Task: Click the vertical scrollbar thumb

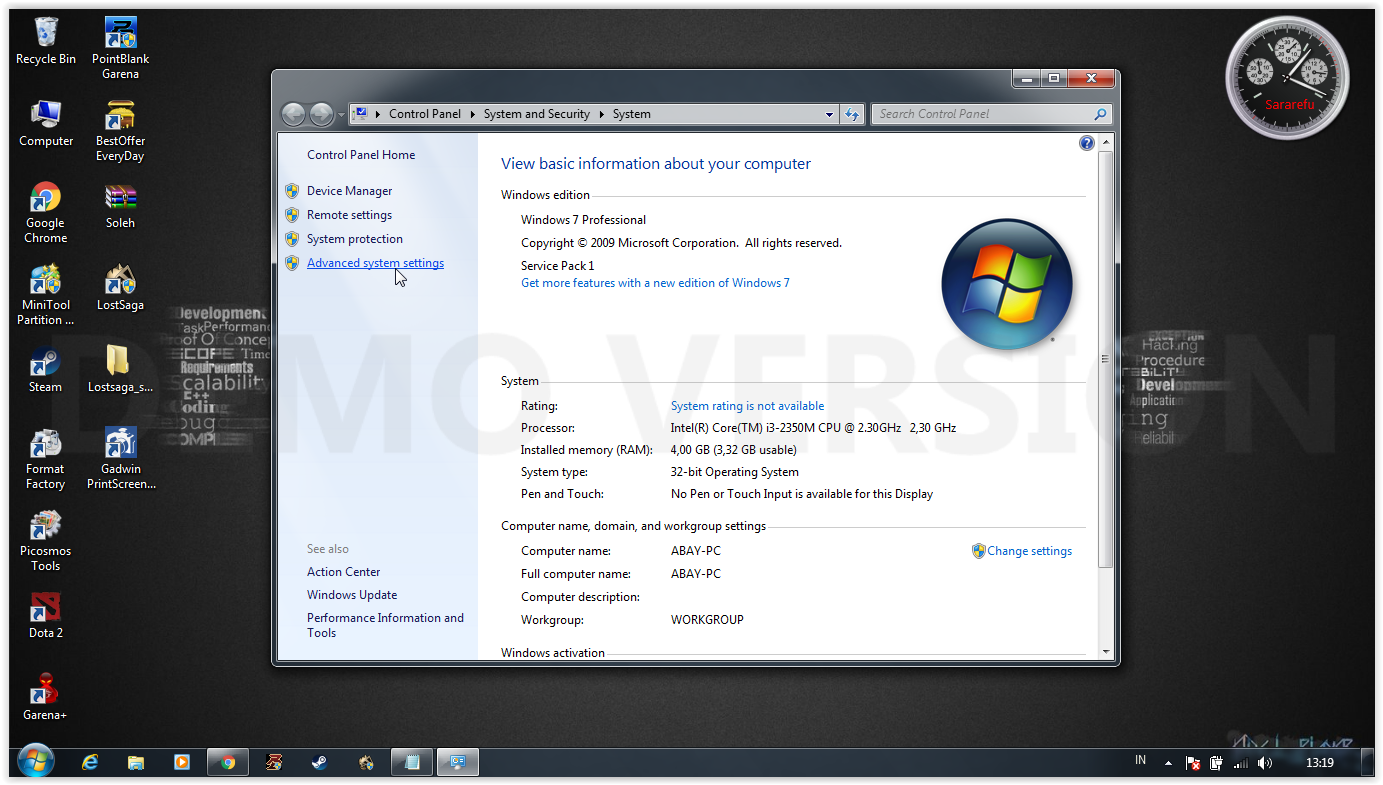Action: tap(1105, 360)
